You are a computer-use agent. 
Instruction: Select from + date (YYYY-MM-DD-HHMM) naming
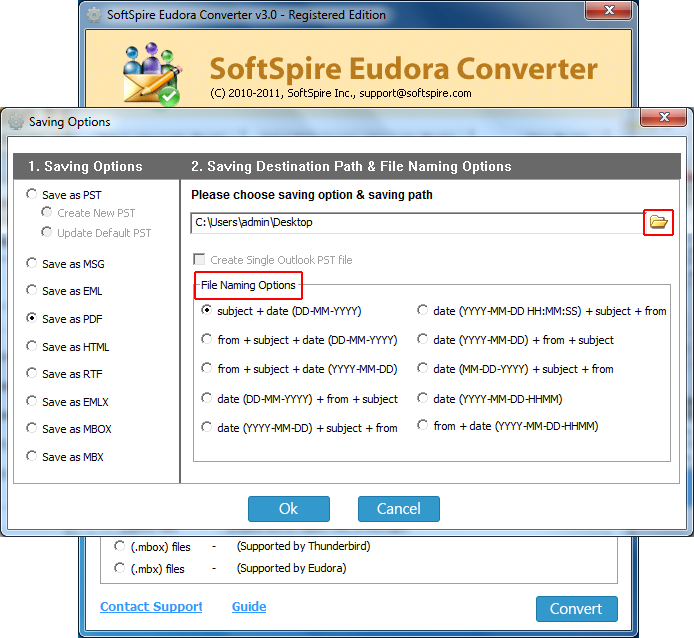[423, 425]
